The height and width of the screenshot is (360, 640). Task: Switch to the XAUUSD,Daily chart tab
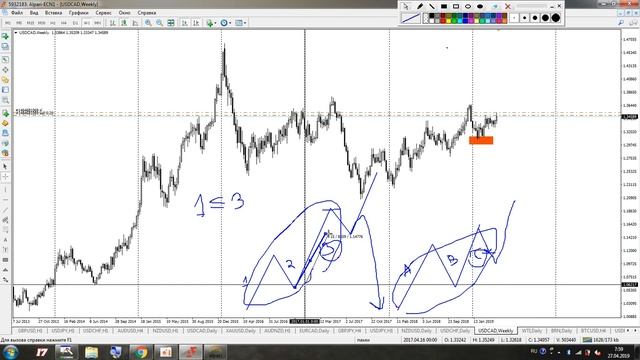240,331
